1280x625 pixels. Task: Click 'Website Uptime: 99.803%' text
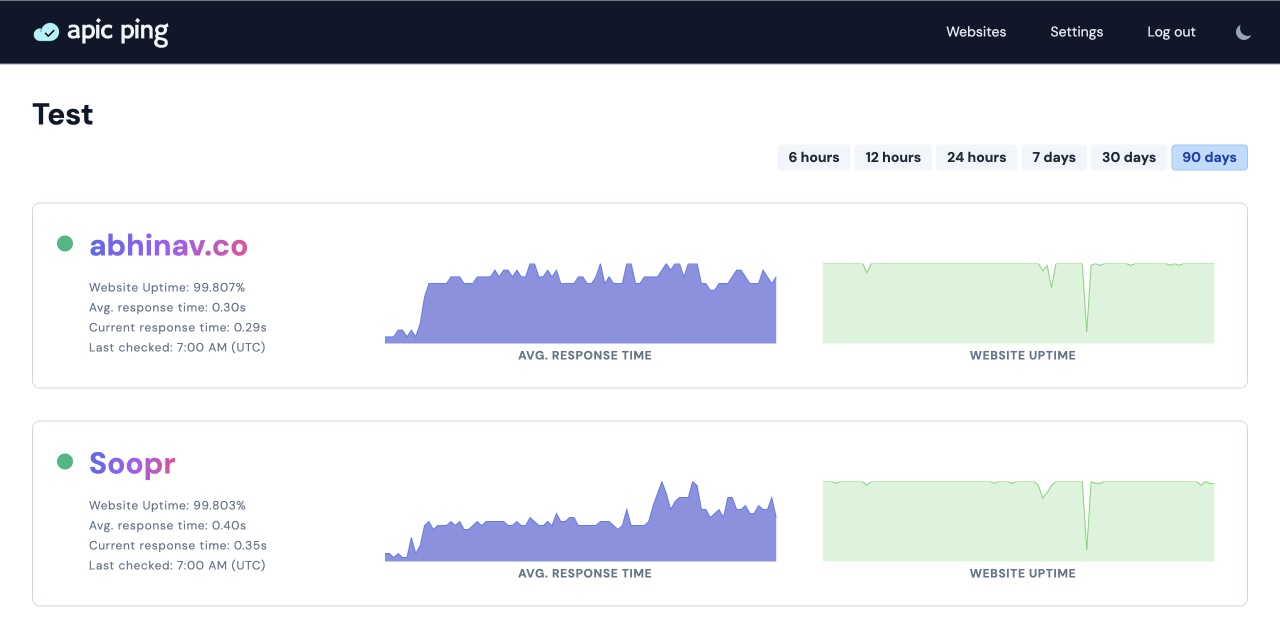(167, 505)
